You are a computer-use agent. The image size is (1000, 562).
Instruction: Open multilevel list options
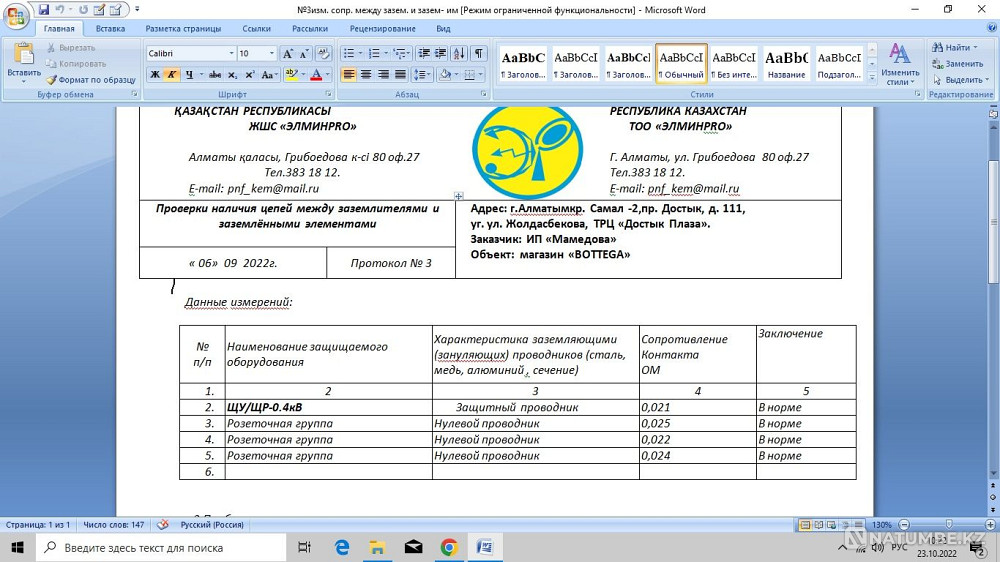[x=400, y=54]
